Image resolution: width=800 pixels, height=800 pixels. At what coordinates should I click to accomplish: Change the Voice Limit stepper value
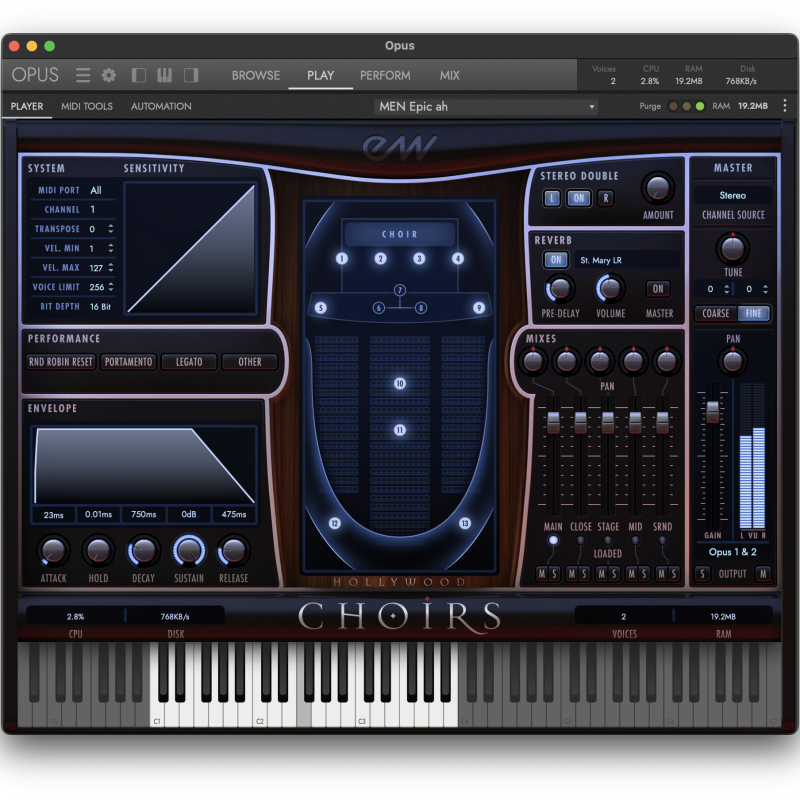[111, 287]
